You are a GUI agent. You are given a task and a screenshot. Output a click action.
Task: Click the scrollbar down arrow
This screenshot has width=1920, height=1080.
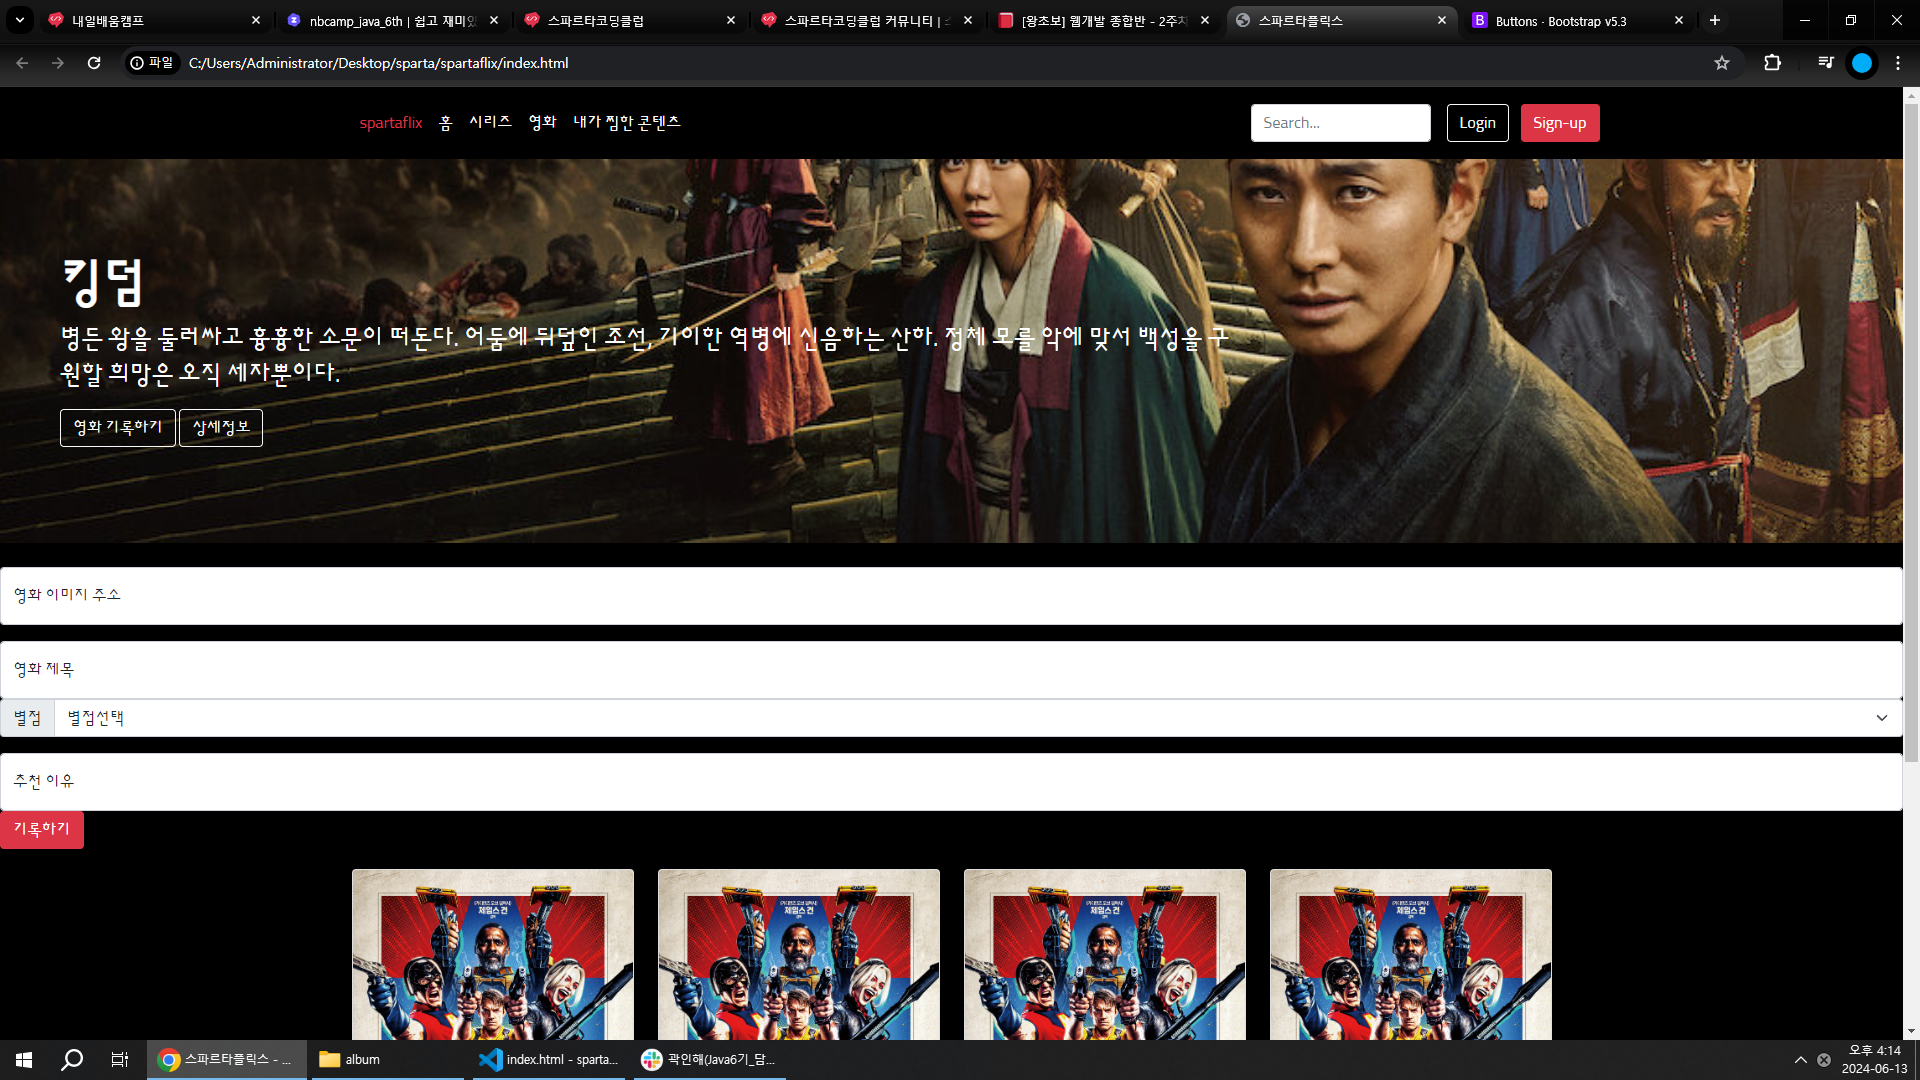[1911, 1031]
